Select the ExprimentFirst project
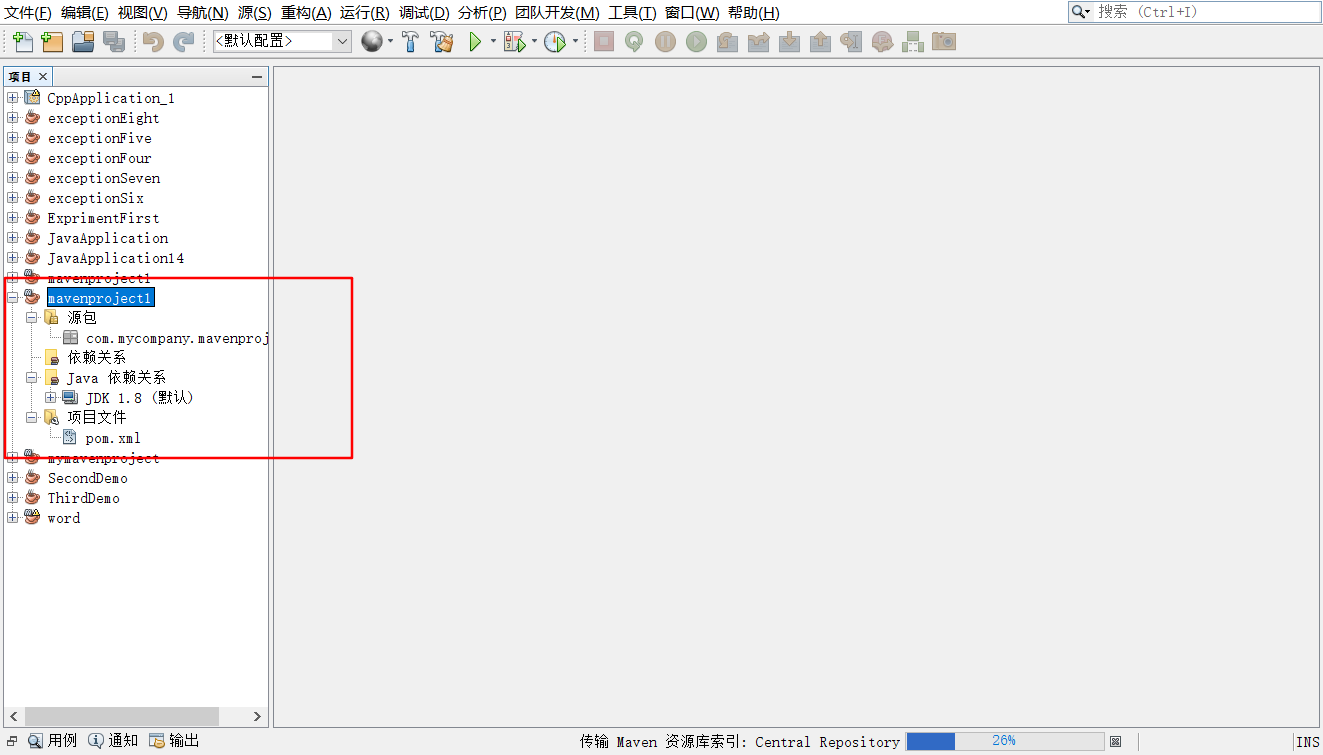This screenshot has height=755, width=1323. pyautogui.click(x=103, y=218)
